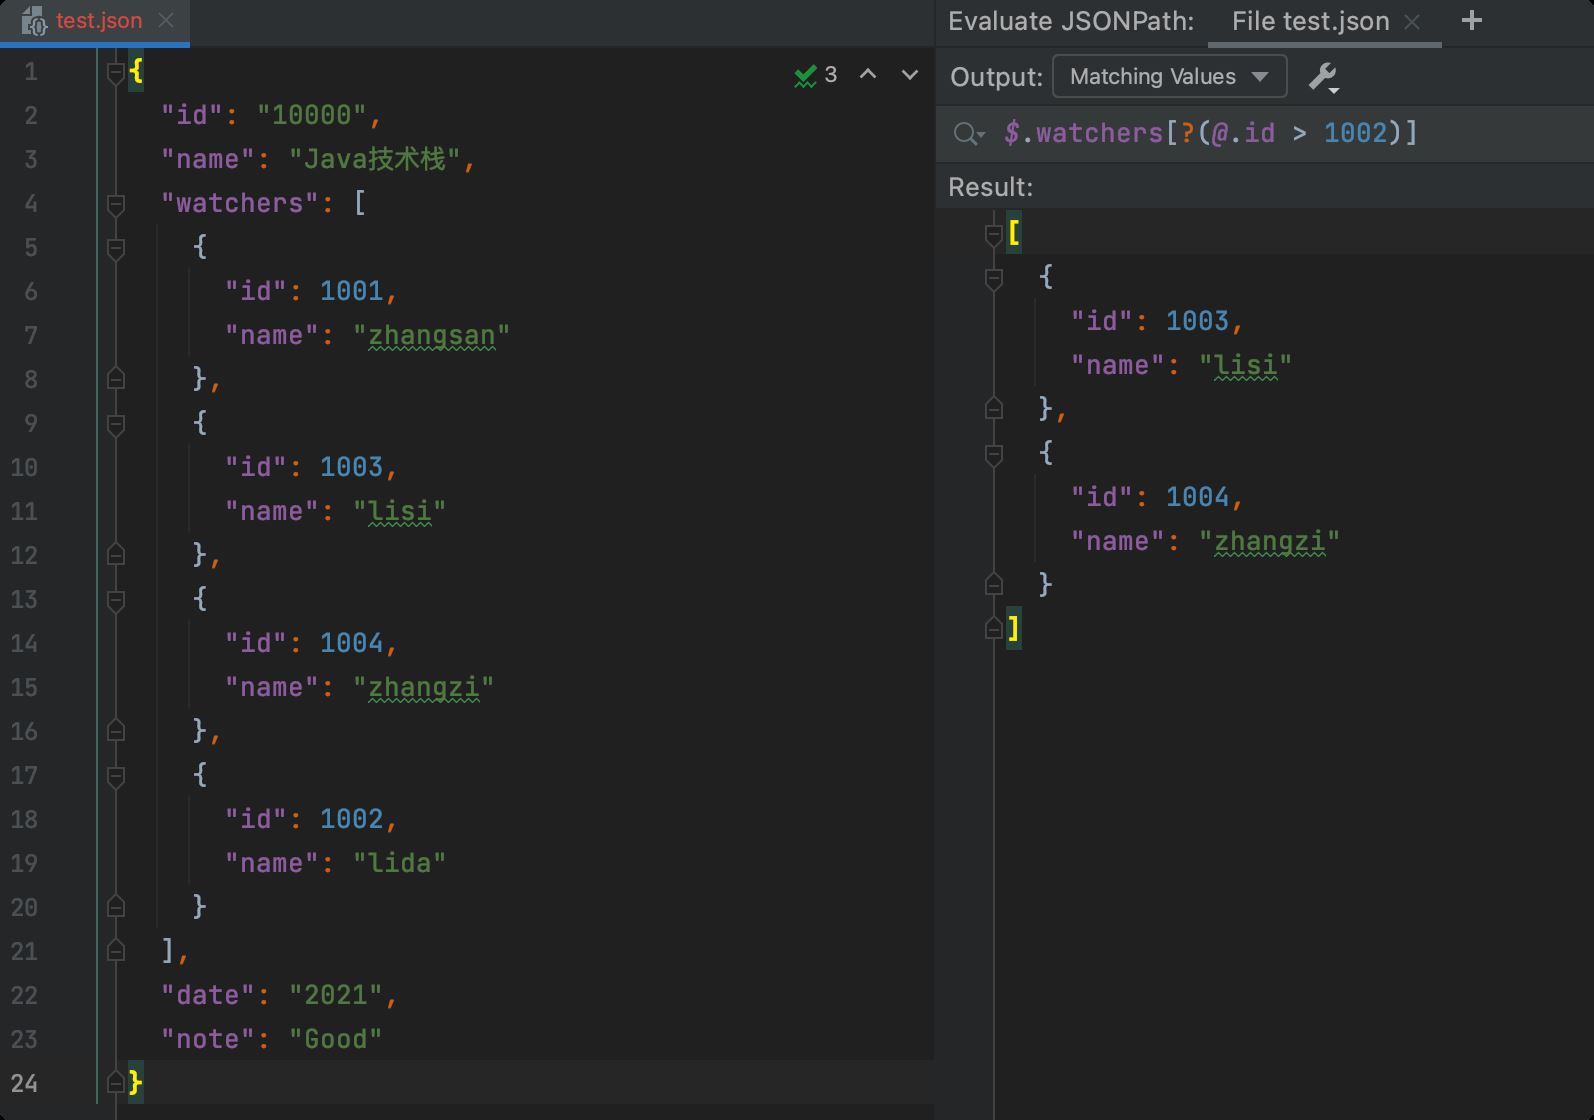Collapse the root object at line 1
The width and height of the screenshot is (1594, 1120).
(x=116, y=72)
